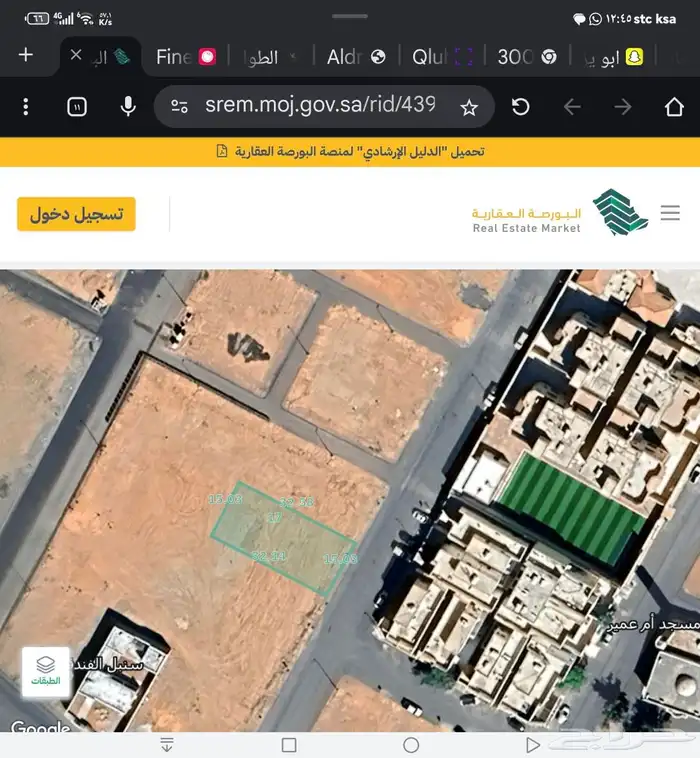
Task: Open the الدليل الإرشادي download banner link
Action: point(350,152)
